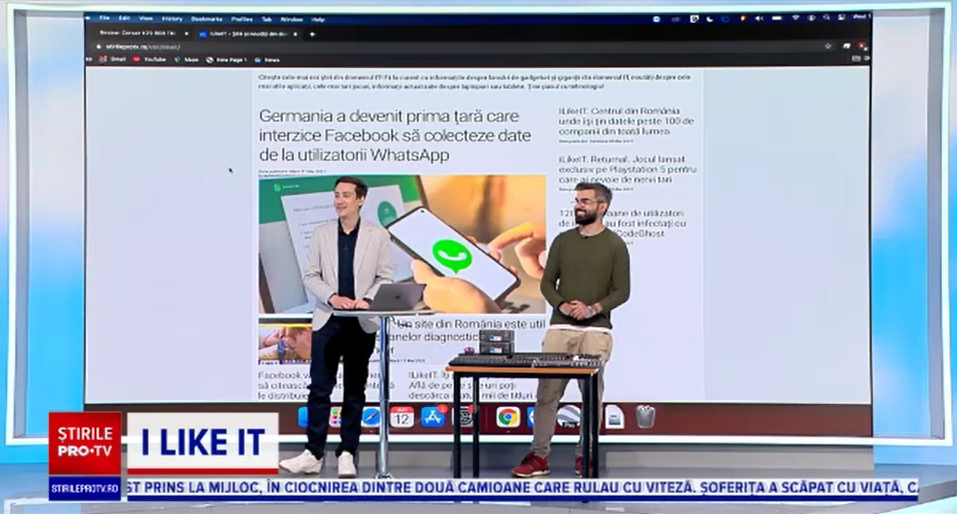Open Returnal PlayStation 5 game article
957x514 pixels.
pyautogui.click(x=622, y=171)
